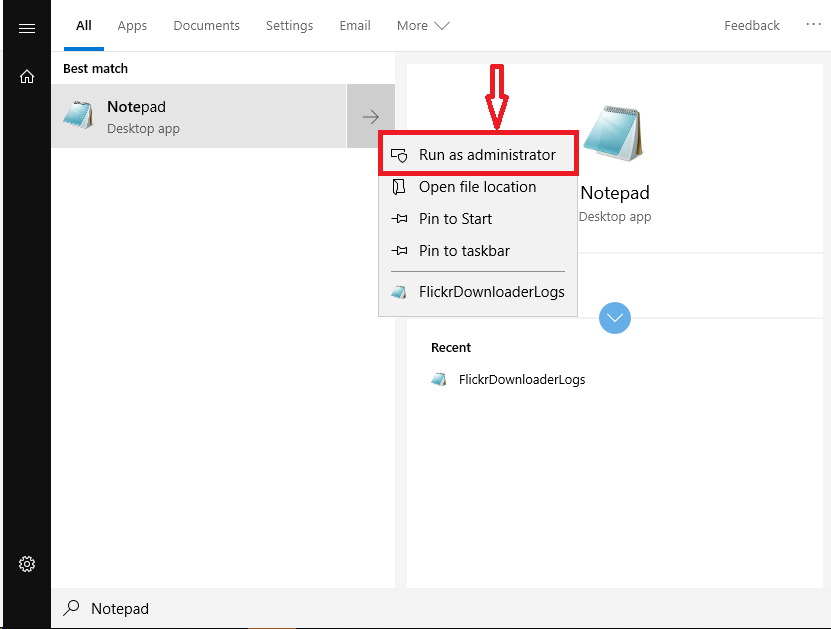Switch to the Documents tab

point(206,25)
